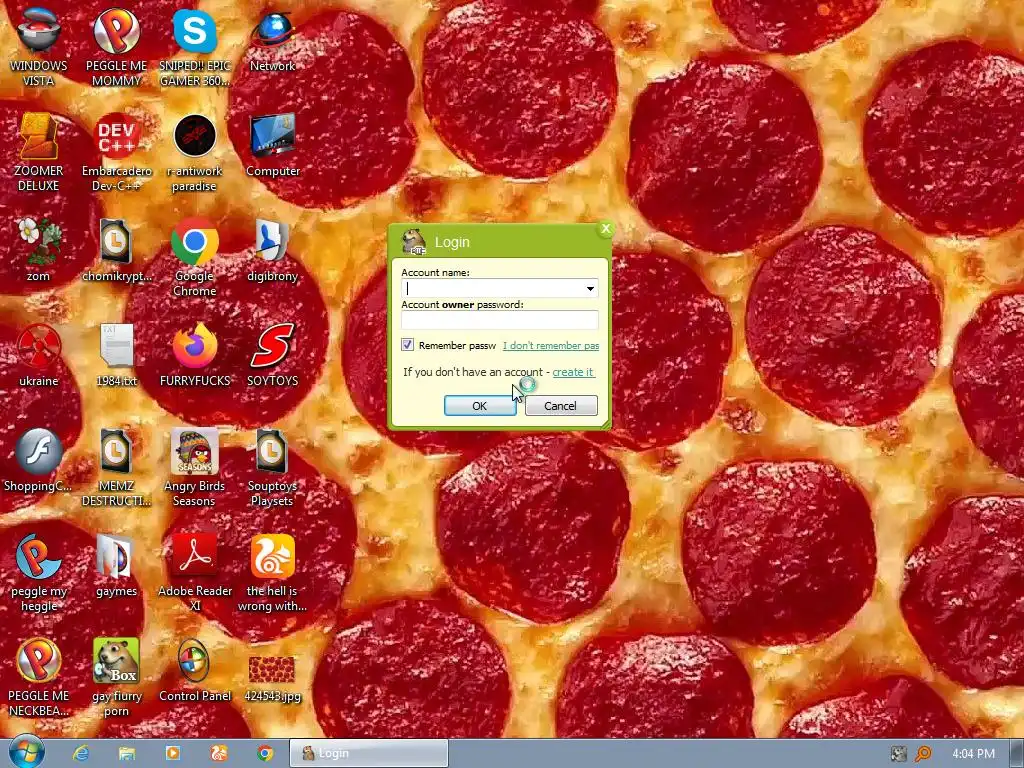This screenshot has height=768, width=1024.
Task: Select the 1984.txt file icon
Action: (116, 355)
